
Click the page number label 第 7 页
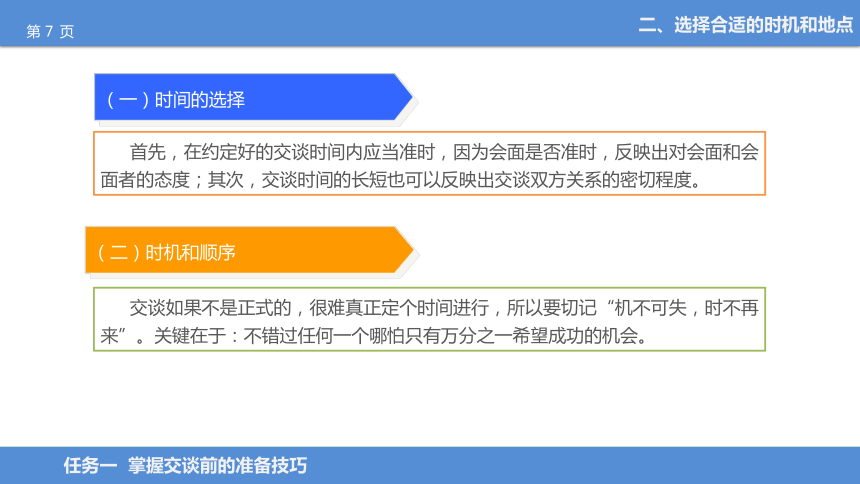50,31
